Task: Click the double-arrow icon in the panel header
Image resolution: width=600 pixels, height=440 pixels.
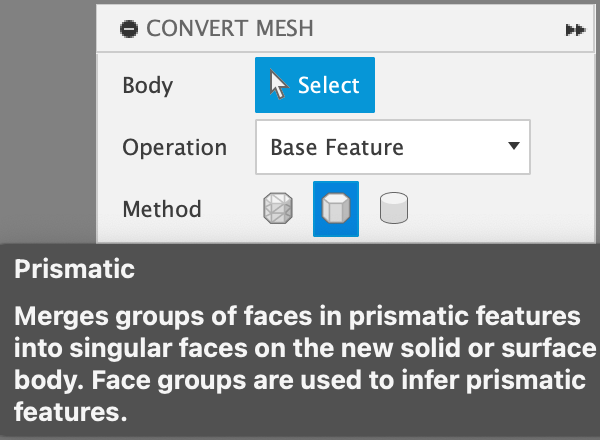Action: (574, 30)
